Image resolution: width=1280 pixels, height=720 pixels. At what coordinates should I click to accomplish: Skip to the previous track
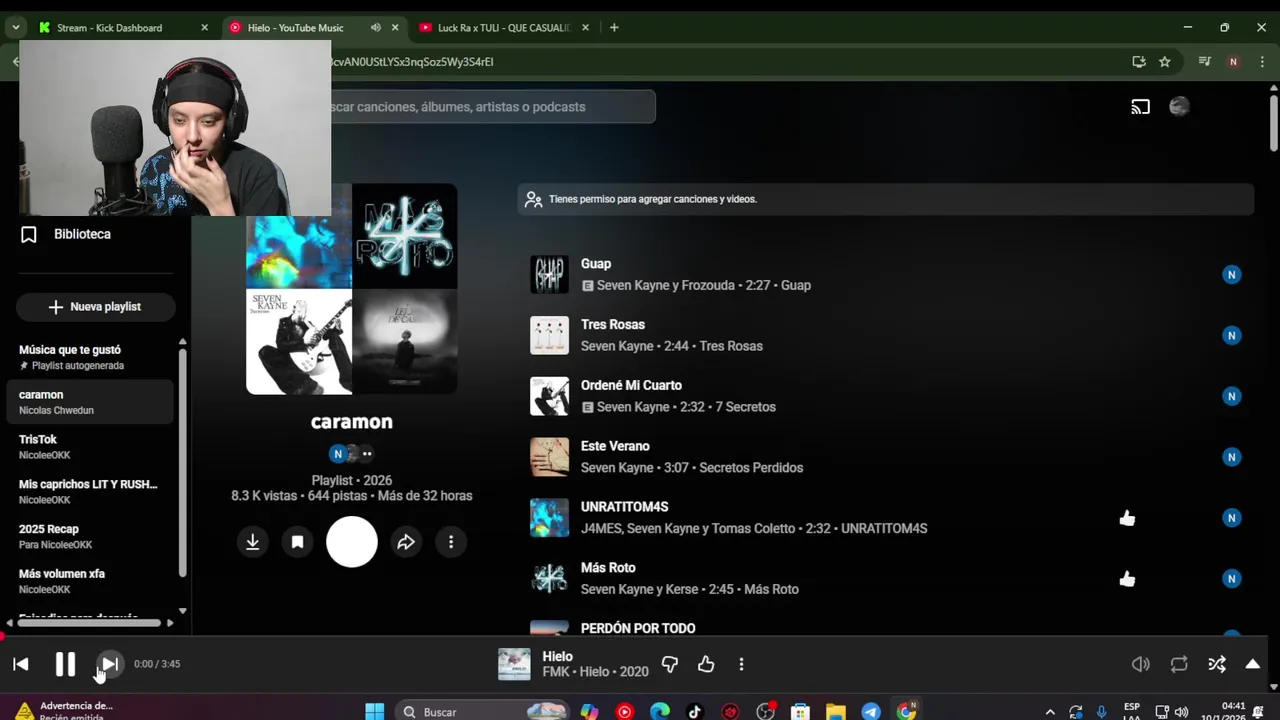pos(21,664)
